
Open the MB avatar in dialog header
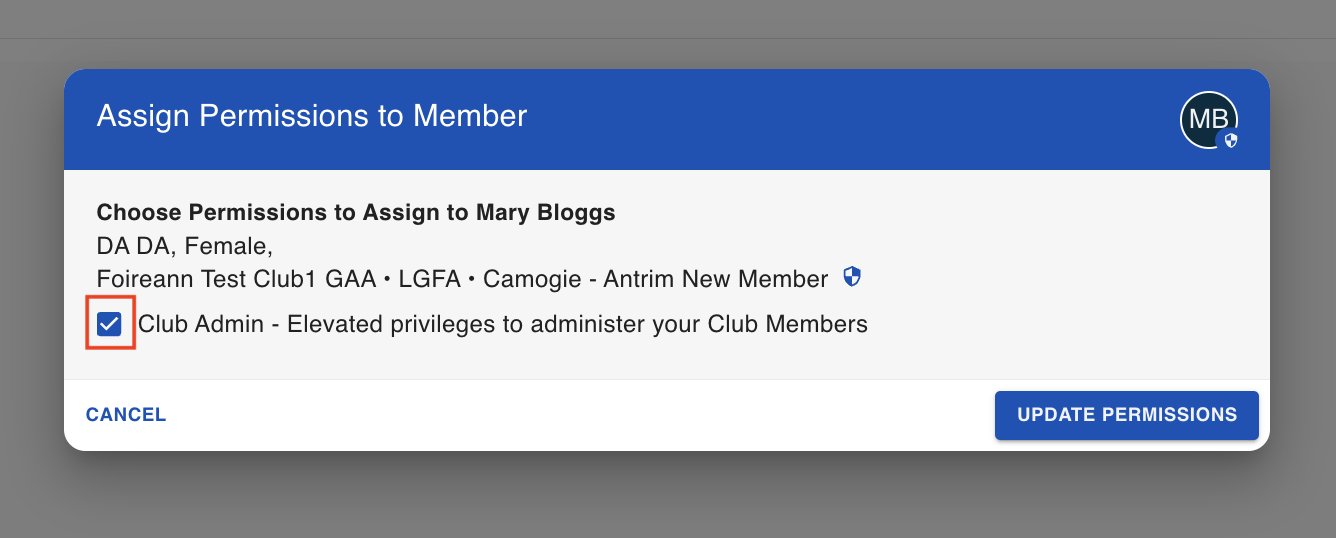(1209, 121)
